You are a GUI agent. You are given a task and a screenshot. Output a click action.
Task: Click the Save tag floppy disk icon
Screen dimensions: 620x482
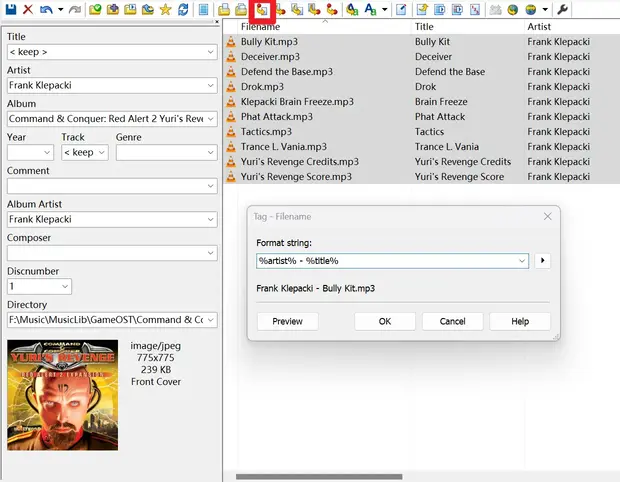[x=9, y=9]
